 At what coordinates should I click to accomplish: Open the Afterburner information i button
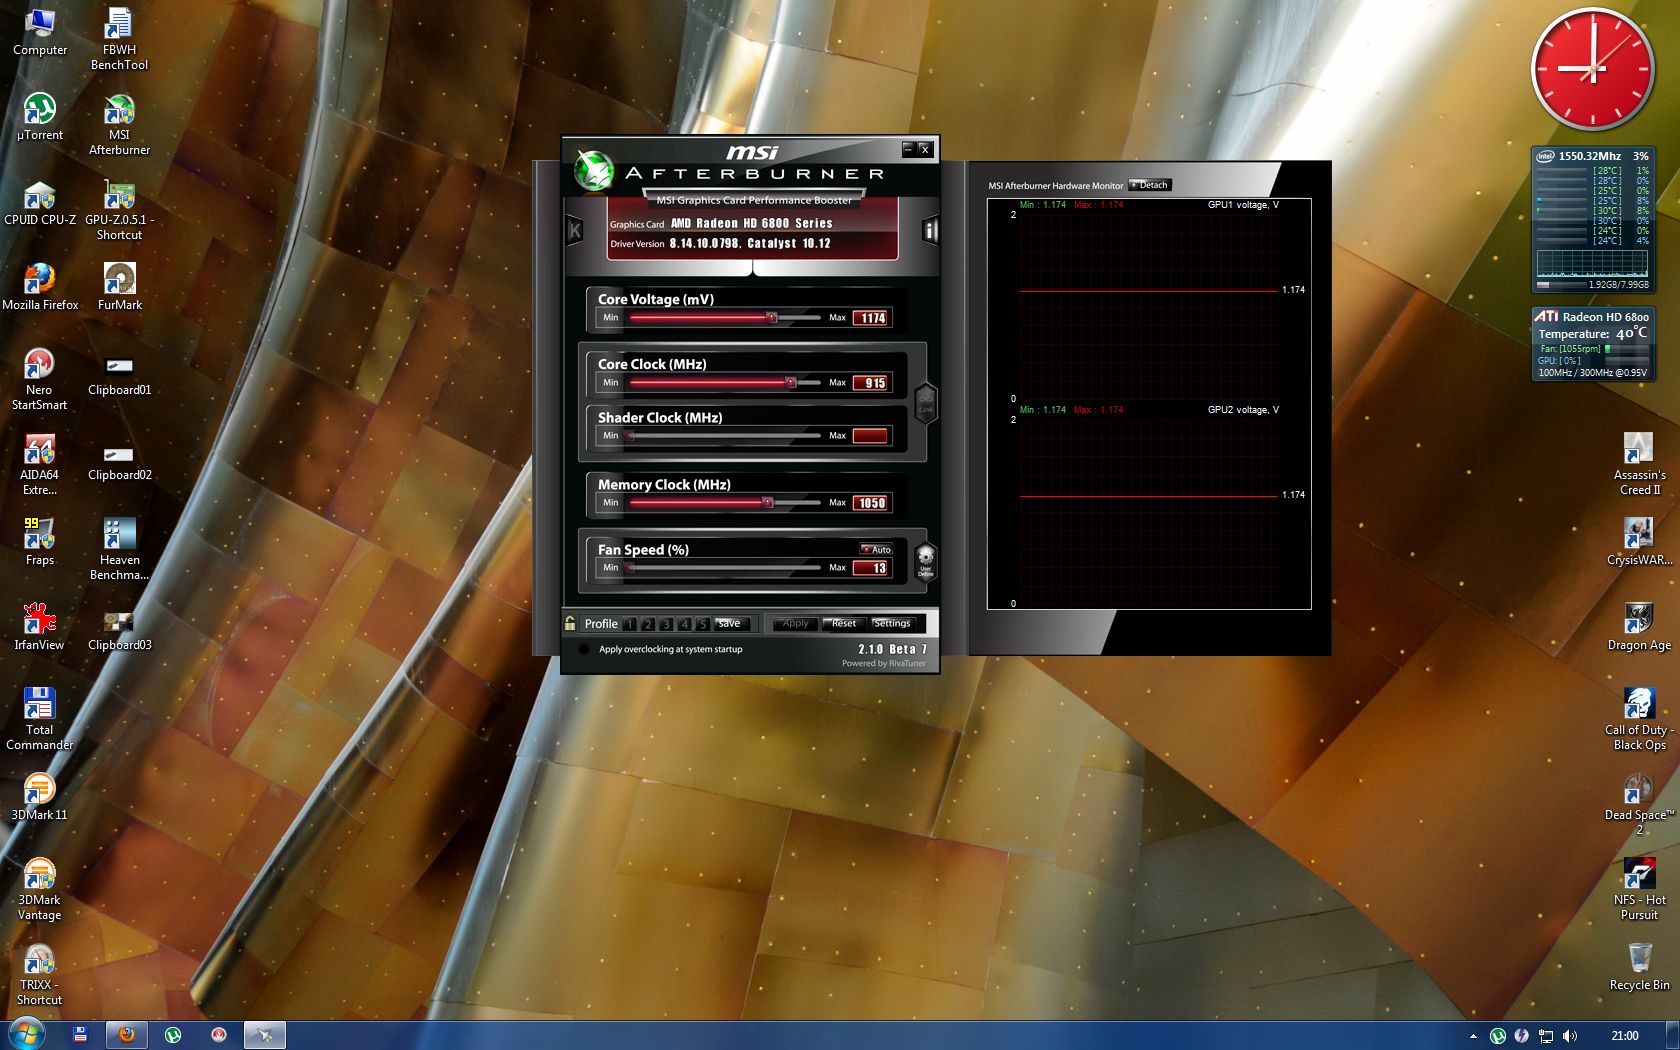pos(930,231)
